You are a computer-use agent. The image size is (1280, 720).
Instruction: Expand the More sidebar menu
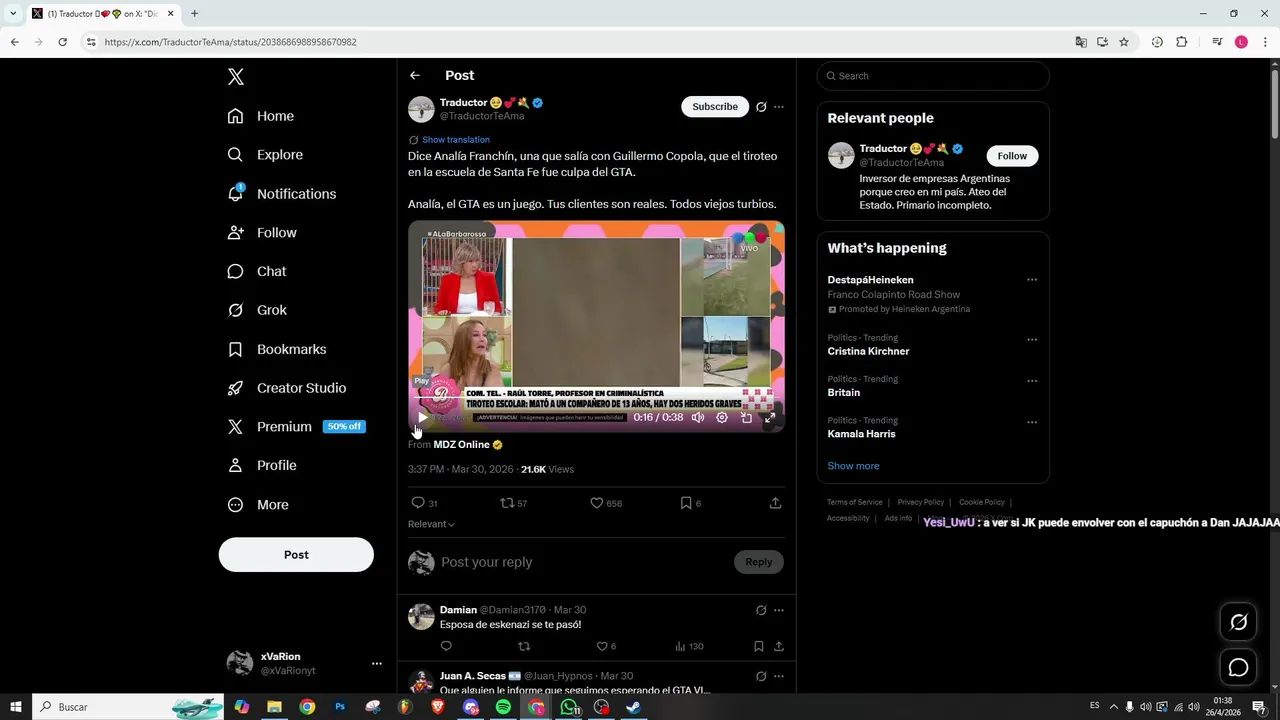click(258, 505)
